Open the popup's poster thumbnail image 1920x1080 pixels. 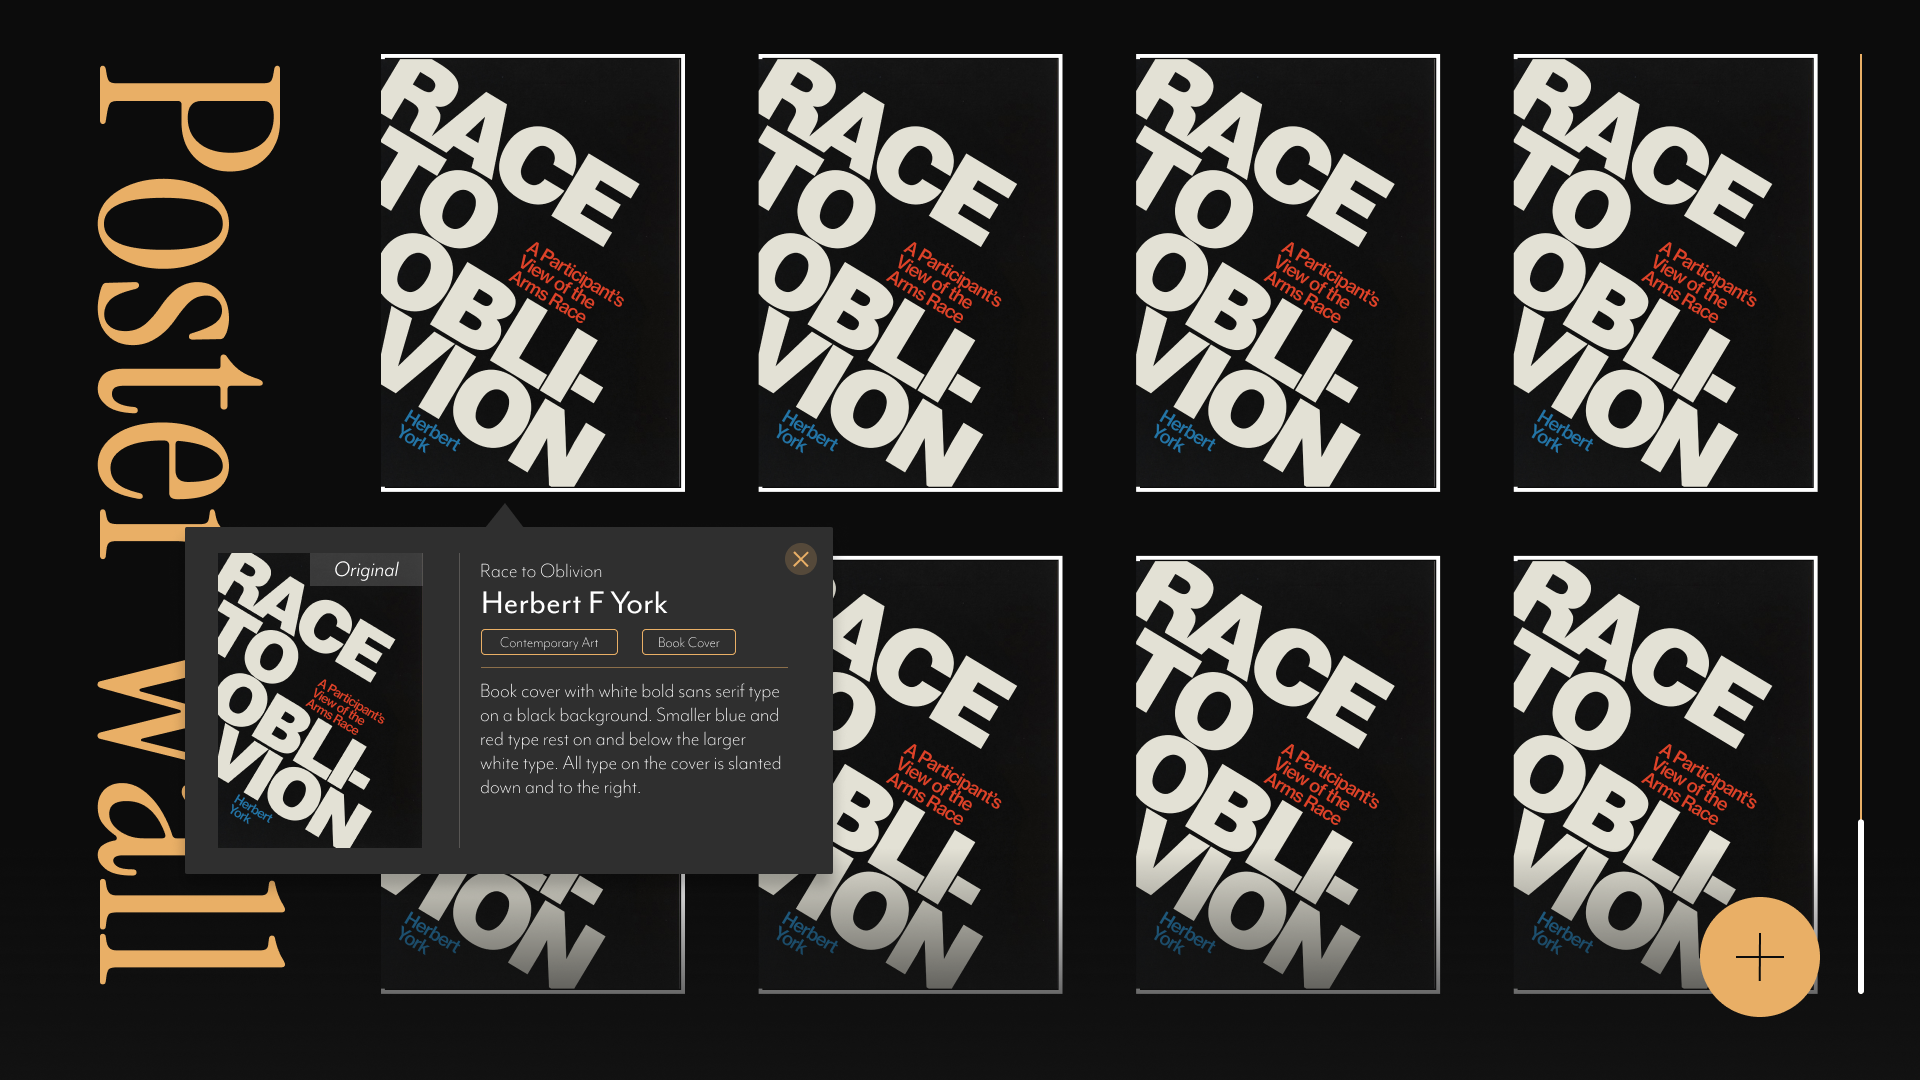click(319, 720)
